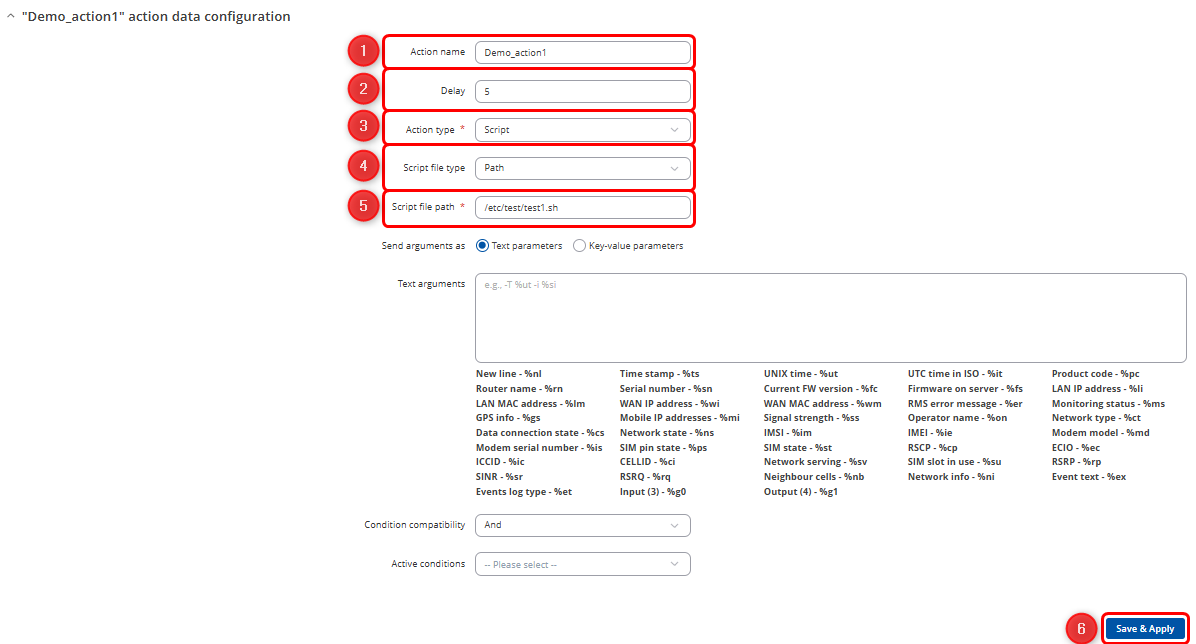Click inside the Text arguments textarea
This screenshot has height=644, width=1196.
pyautogui.click(x=832, y=316)
